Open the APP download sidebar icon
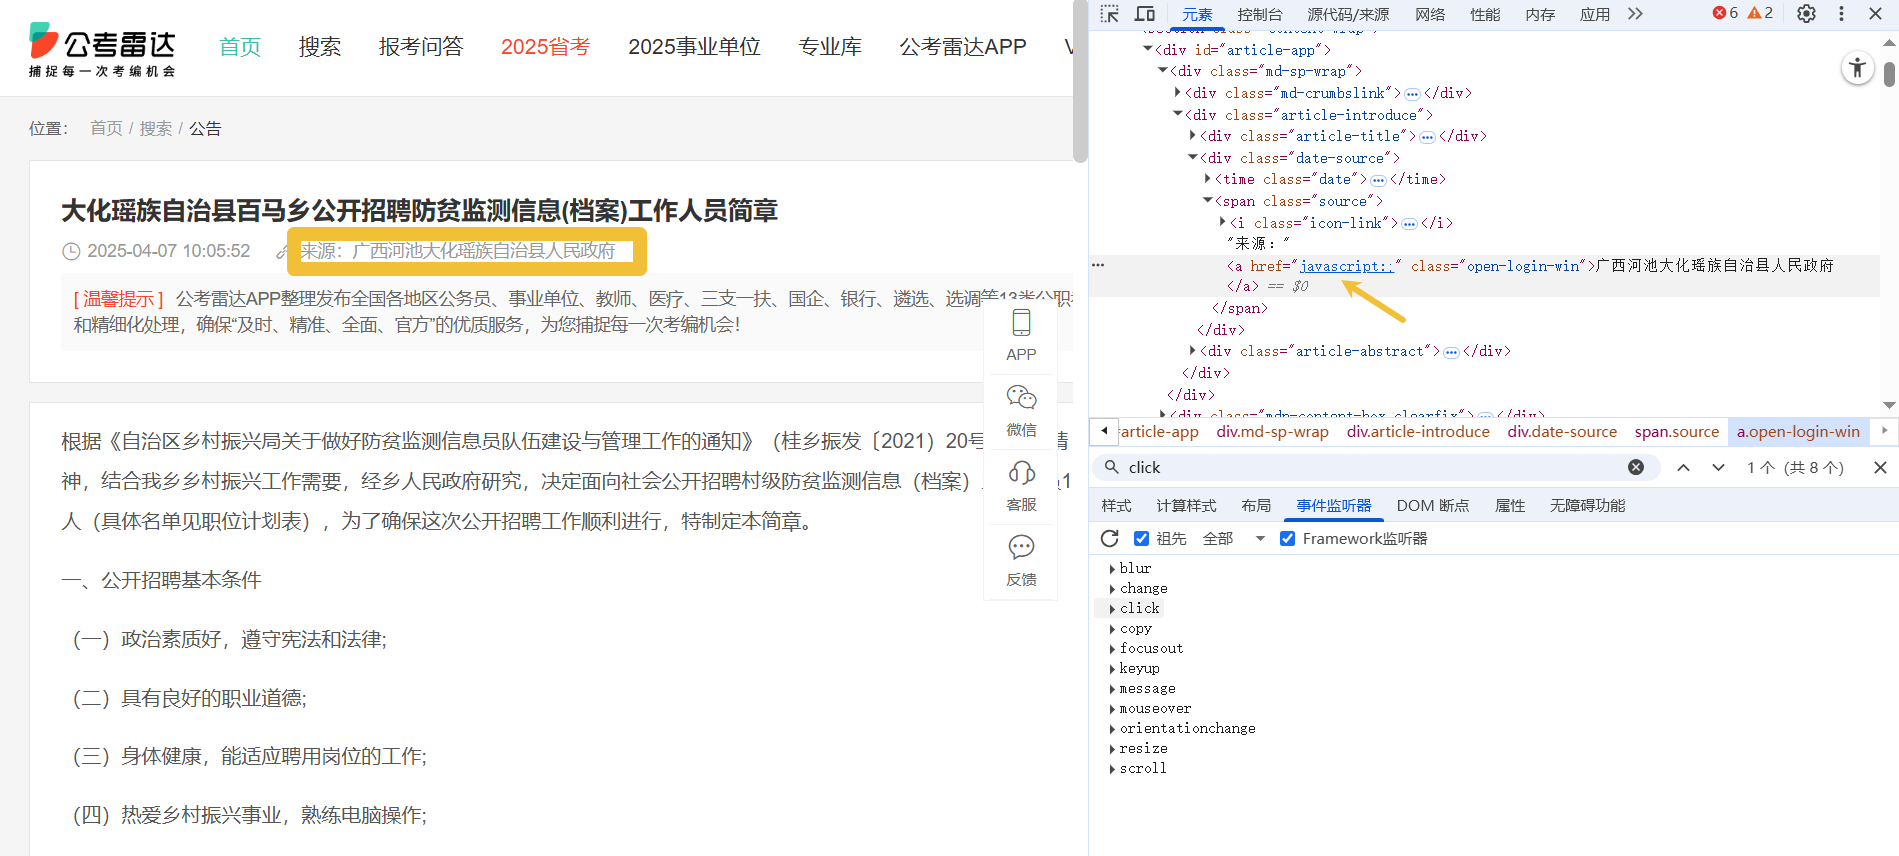 (x=1021, y=336)
